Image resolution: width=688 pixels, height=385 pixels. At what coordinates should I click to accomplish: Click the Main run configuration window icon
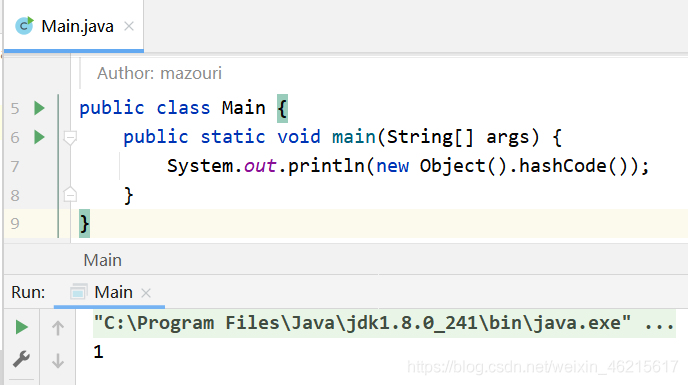(78, 292)
